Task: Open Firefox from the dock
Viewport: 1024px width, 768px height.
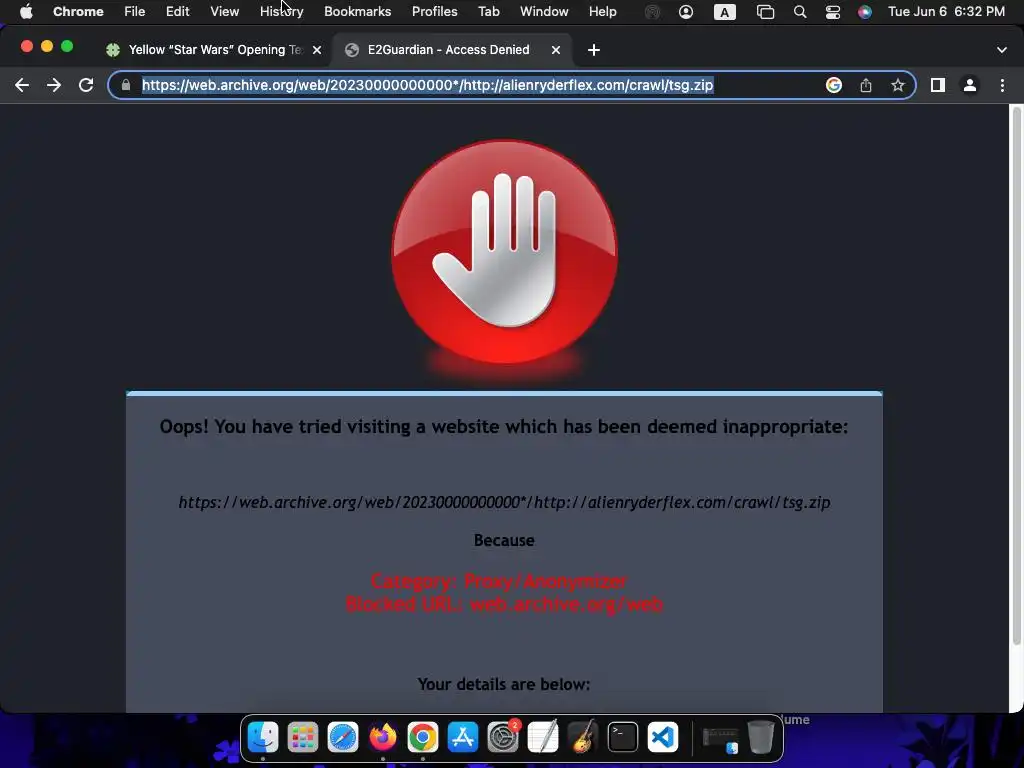Action: point(383,737)
